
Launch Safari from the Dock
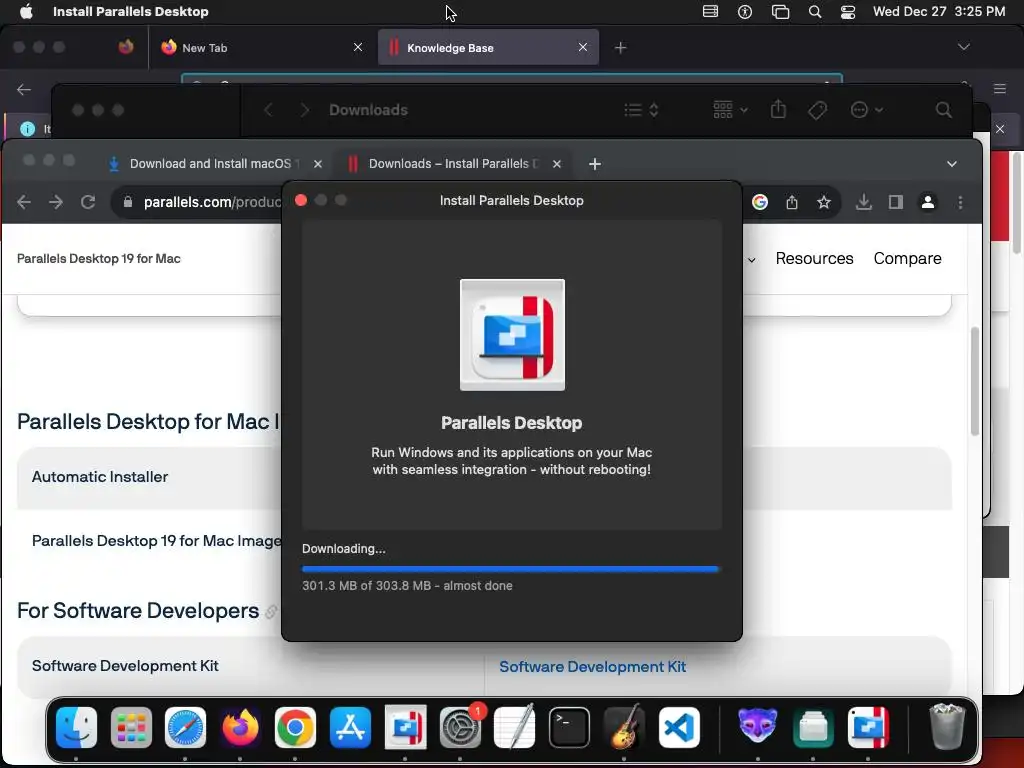[x=185, y=728]
